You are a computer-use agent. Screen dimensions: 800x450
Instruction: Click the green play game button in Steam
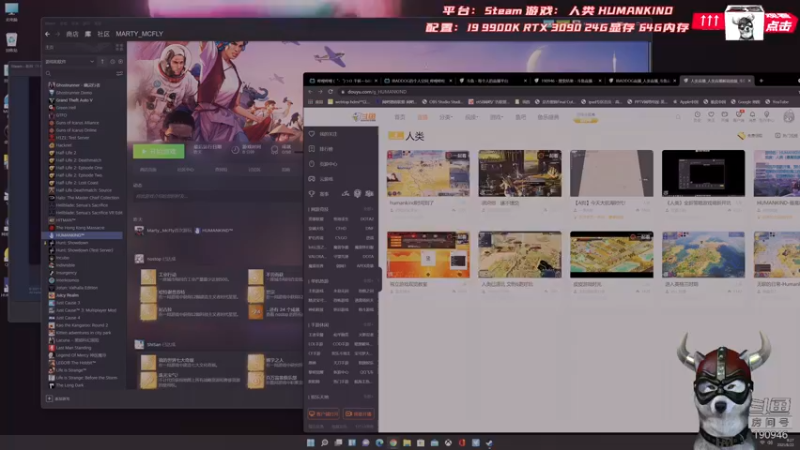(159, 151)
